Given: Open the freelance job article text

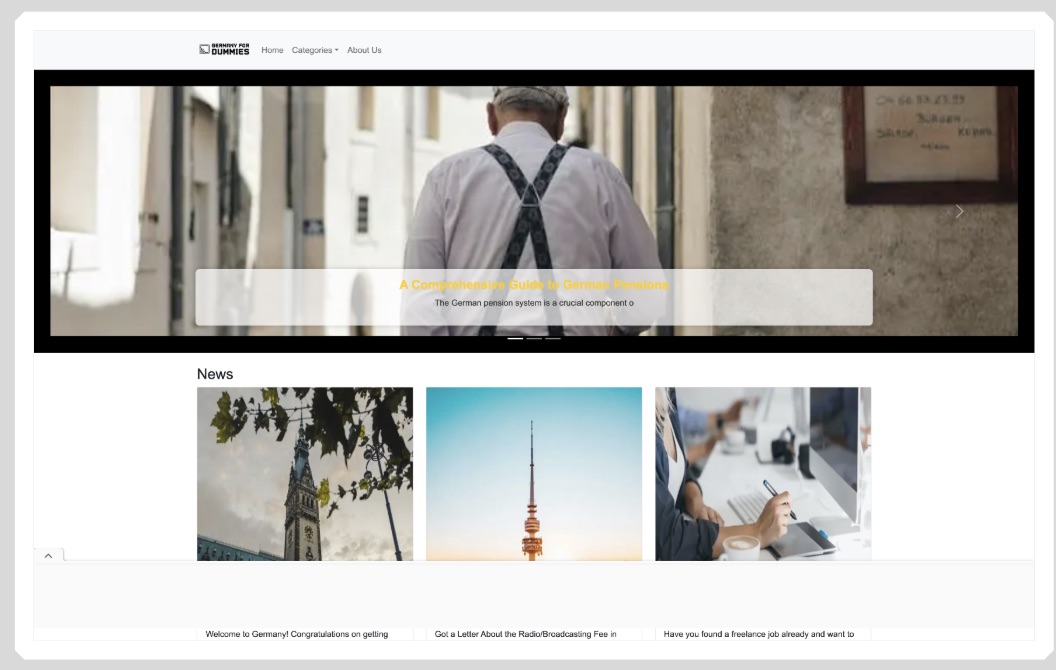Looking at the screenshot, I should pos(758,634).
